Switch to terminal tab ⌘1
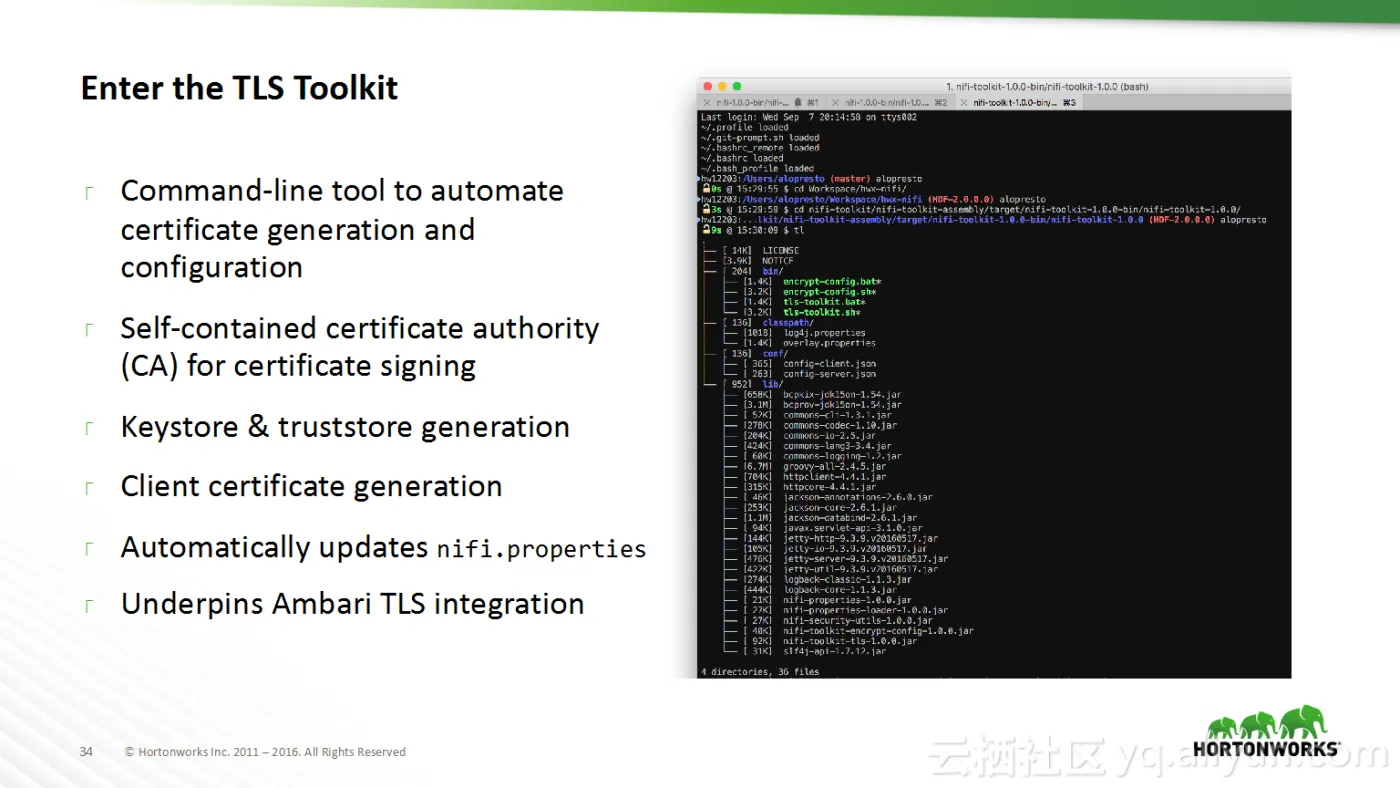The width and height of the screenshot is (1400, 788). point(761,102)
